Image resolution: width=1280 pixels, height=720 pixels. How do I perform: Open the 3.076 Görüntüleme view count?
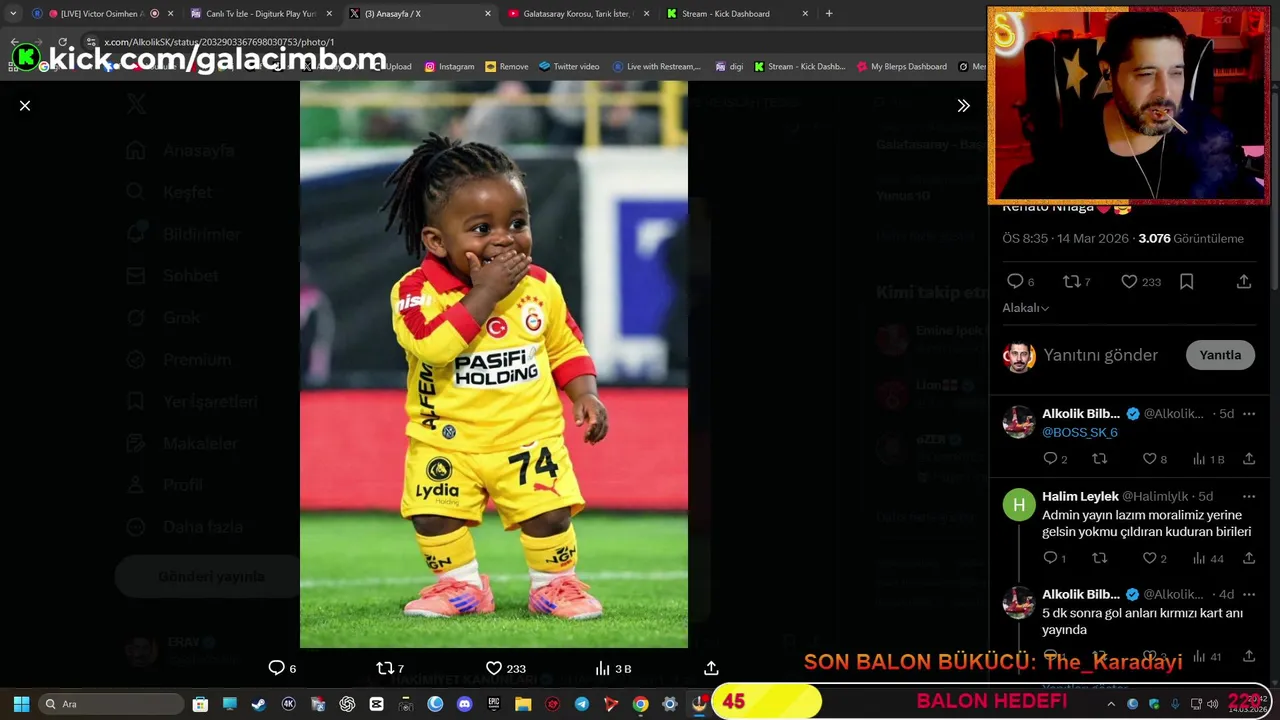[1191, 239]
